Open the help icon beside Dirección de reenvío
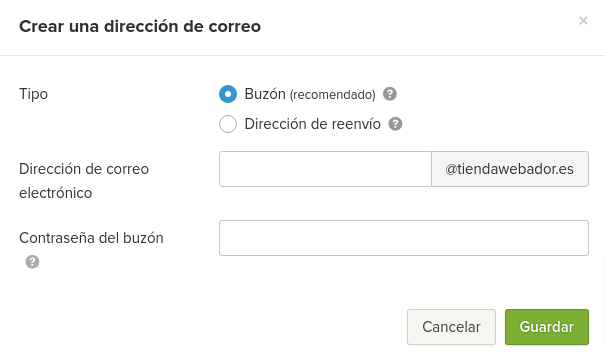605x362 pixels. pyautogui.click(x=395, y=124)
